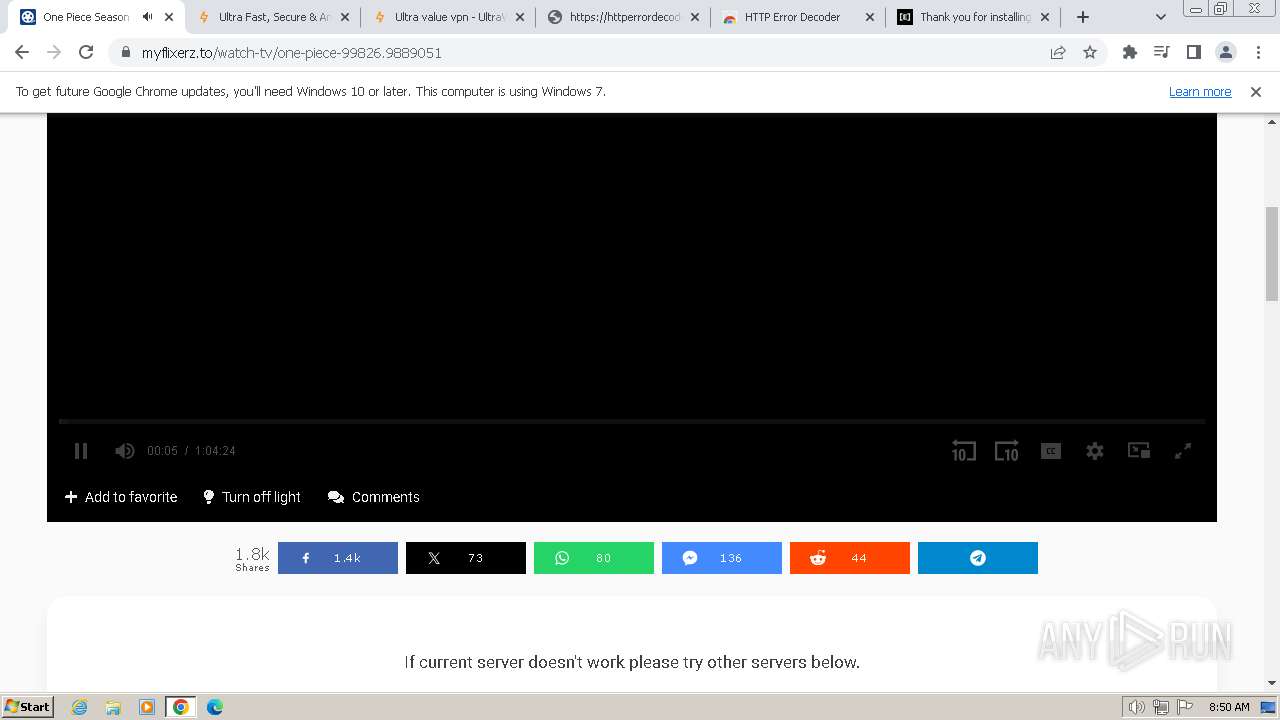
Task: Dismiss the Chrome update notification
Action: pyautogui.click(x=1256, y=92)
